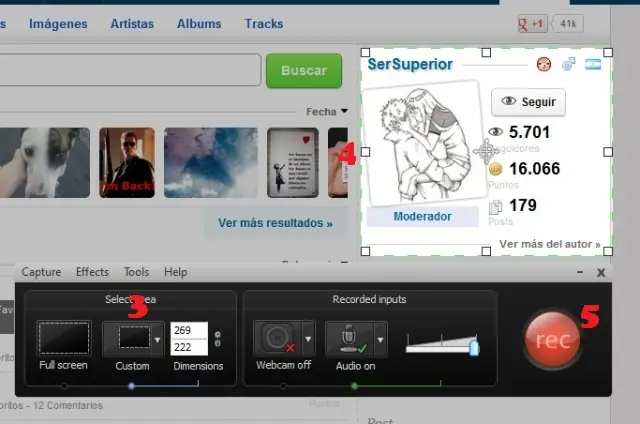
Task: Open the SerSuperior profile name
Action: (410, 64)
